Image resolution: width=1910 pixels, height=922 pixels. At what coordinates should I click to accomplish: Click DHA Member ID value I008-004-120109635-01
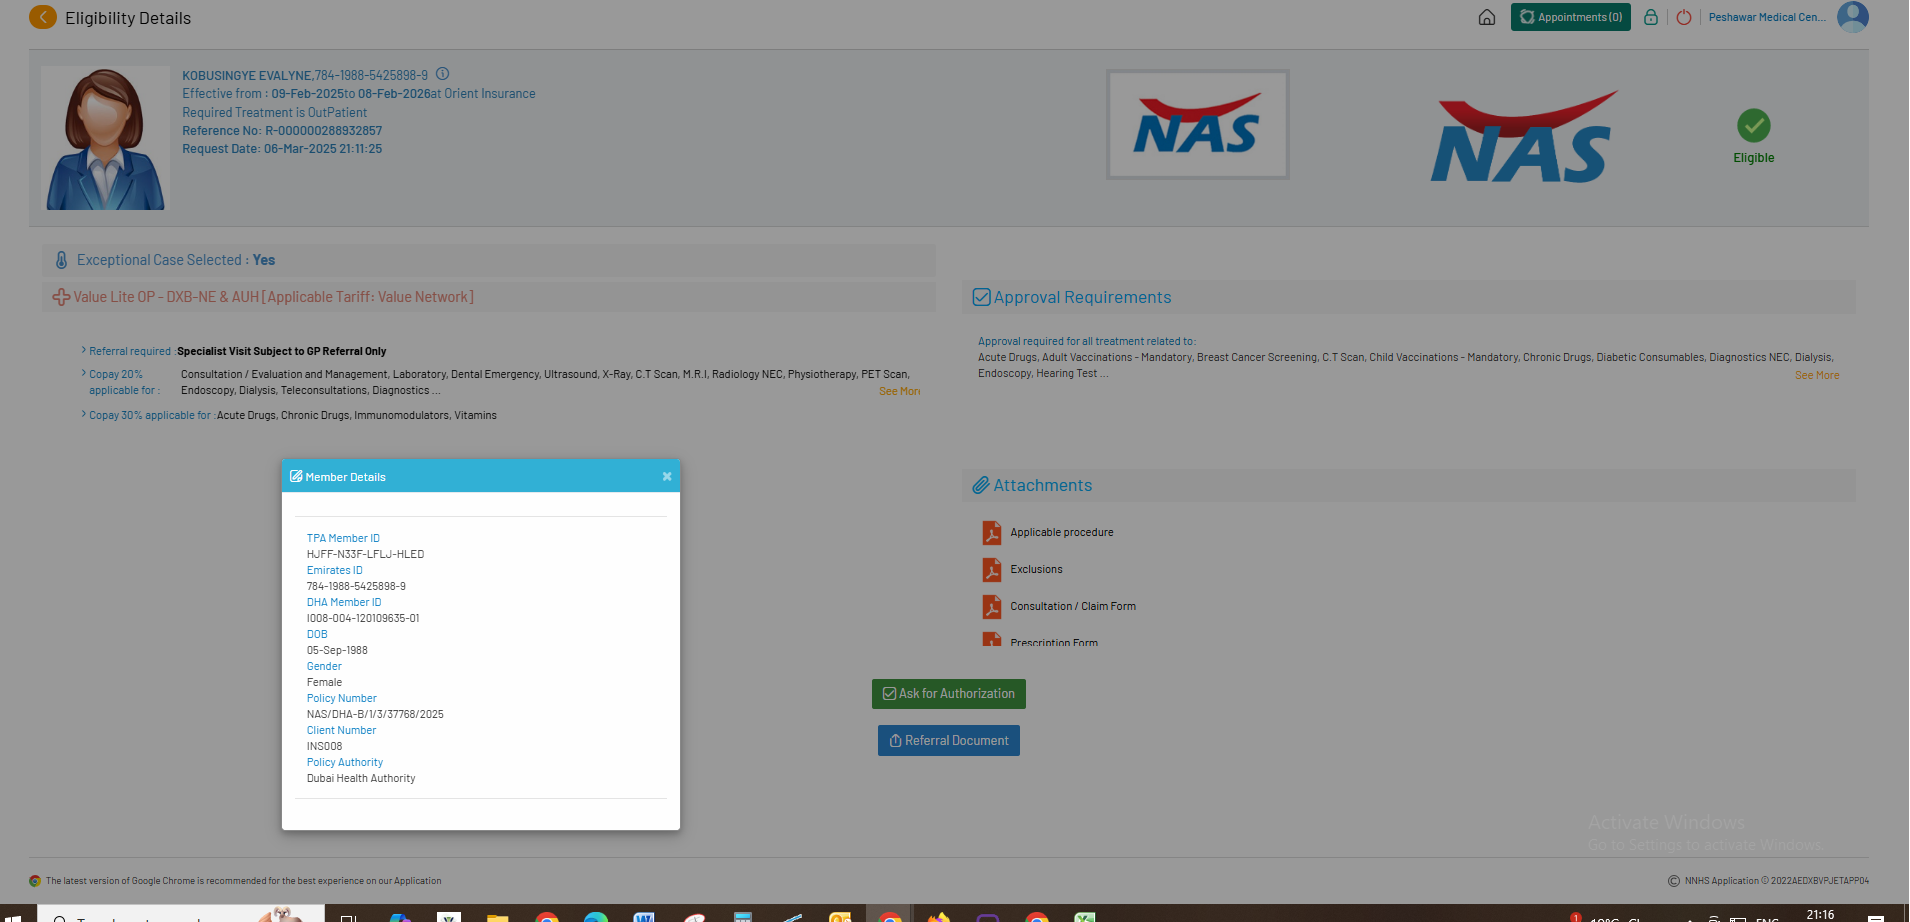click(363, 618)
